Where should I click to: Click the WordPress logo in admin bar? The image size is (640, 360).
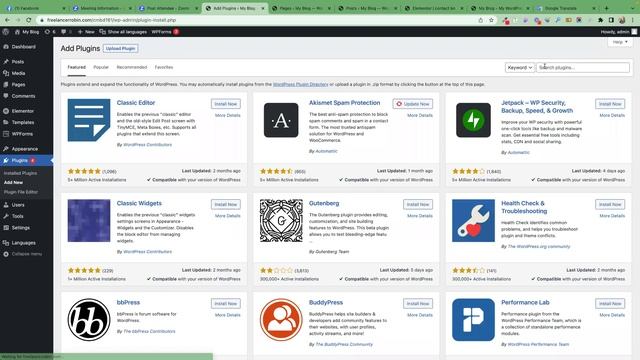click(6, 31)
